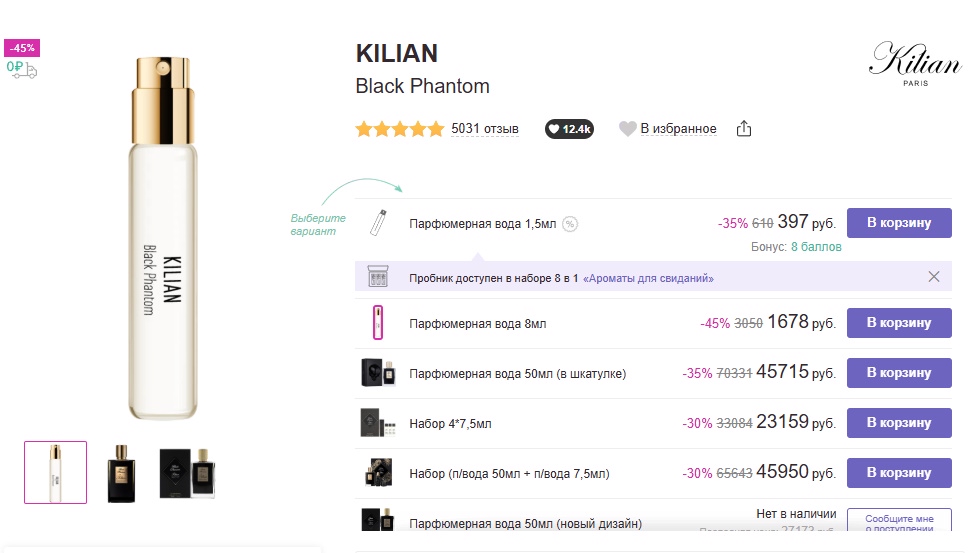Click the 8-in-1 sample set icon
The width and height of the screenshot is (980, 553).
click(378, 276)
